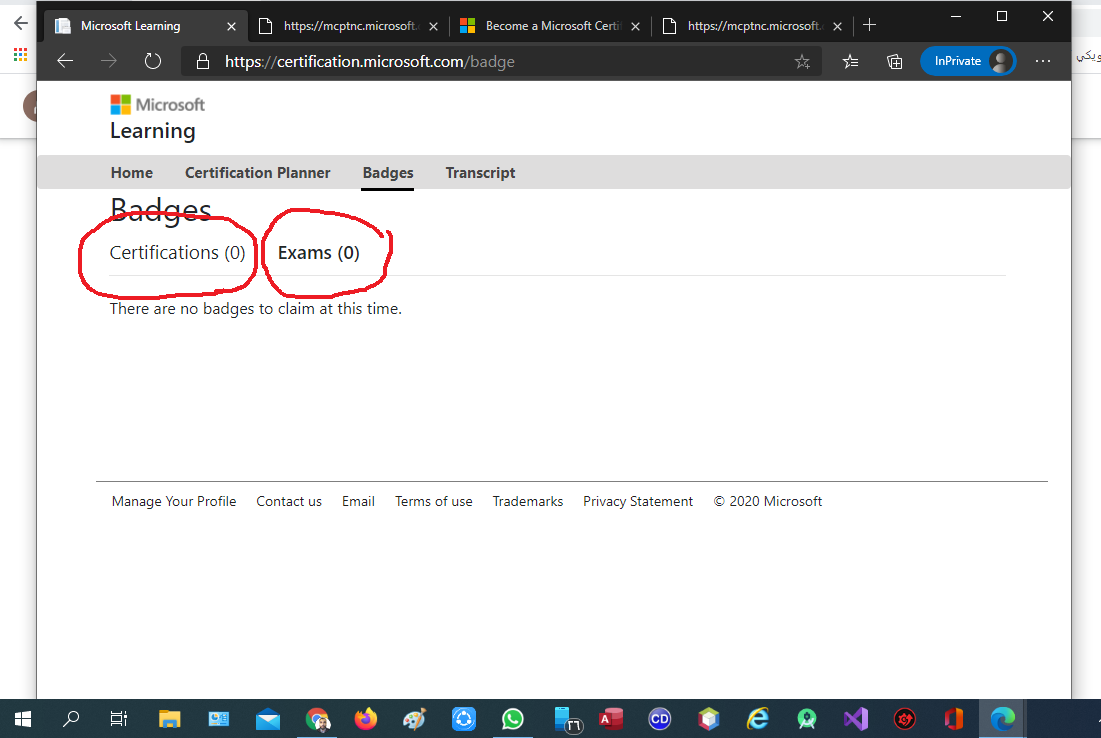The image size is (1101, 738).
Task: Click the lock icon in address bar
Action: [203, 61]
